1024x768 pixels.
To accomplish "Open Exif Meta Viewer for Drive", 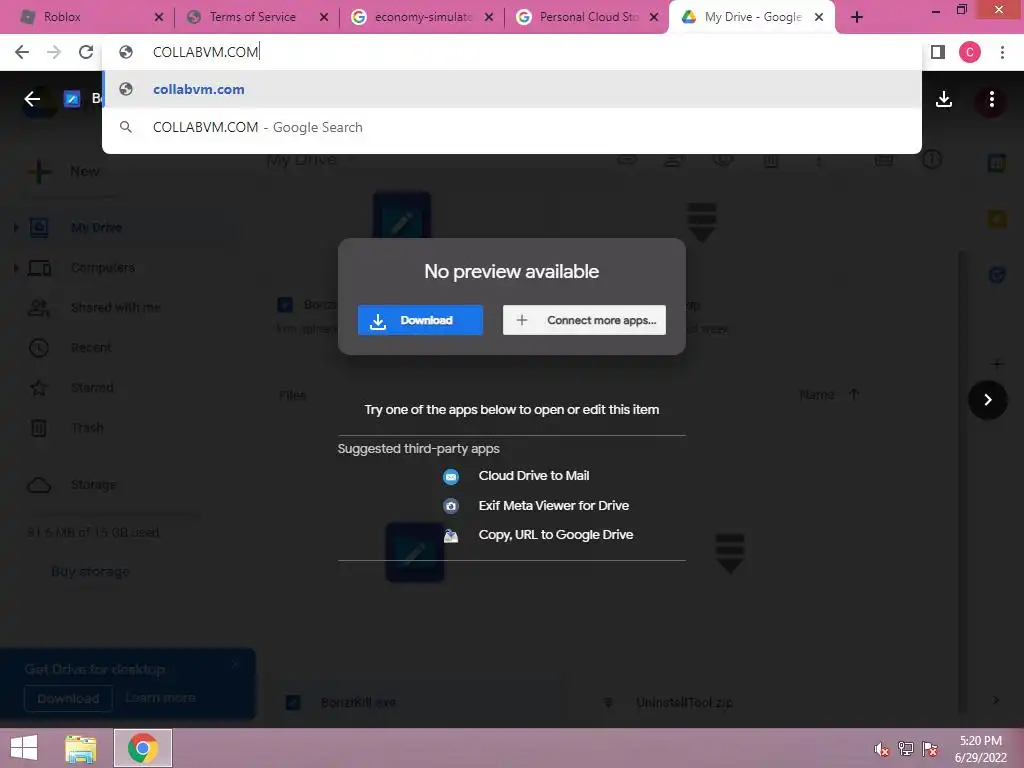I will point(536,505).
